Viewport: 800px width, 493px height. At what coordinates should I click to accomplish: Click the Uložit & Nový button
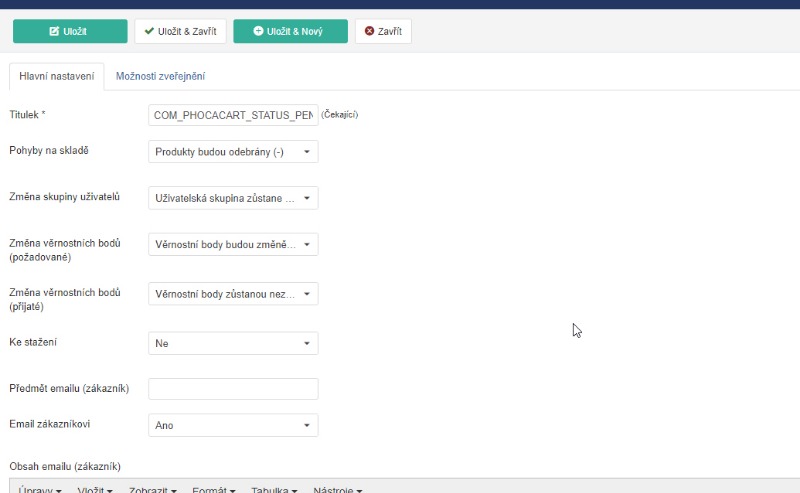click(x=290, y=31)
